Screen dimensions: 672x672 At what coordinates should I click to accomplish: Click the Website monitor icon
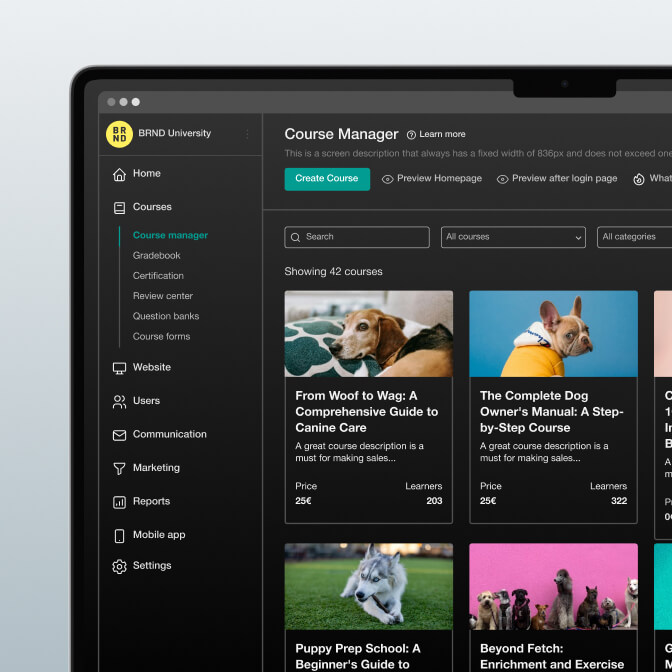pyautogui.click(x=120, y=368)
